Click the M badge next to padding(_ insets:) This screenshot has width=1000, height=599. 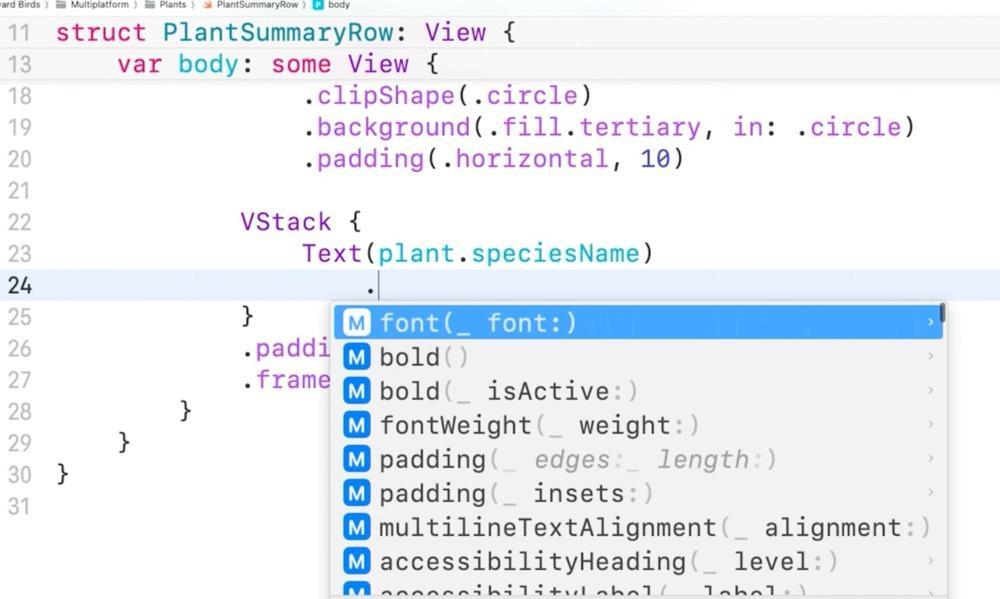(356, 492)
